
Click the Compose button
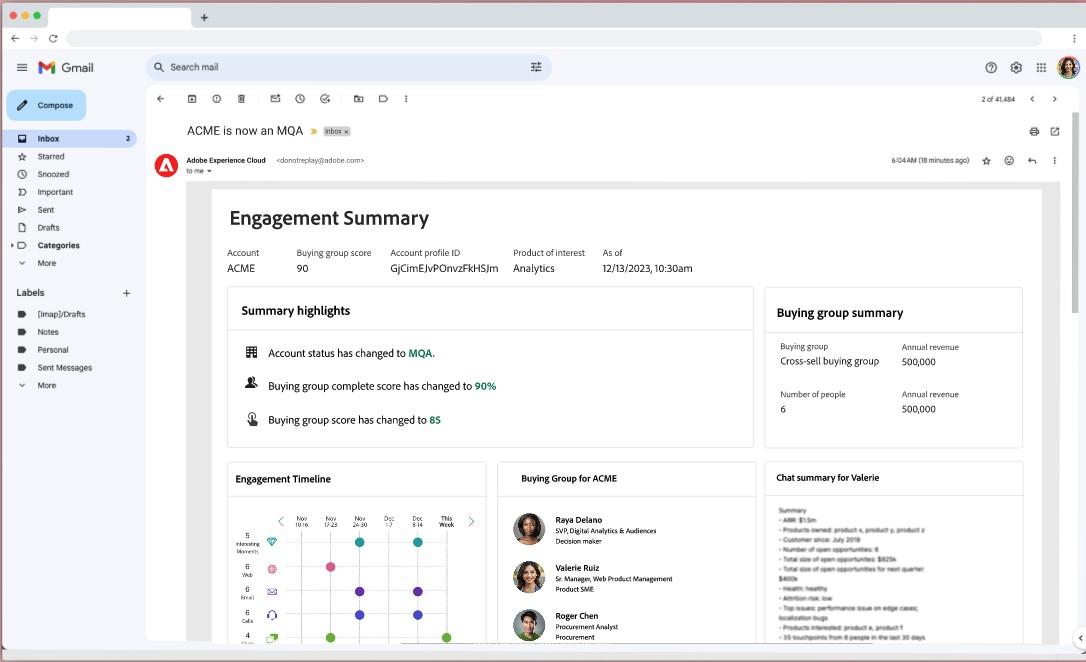46,105
